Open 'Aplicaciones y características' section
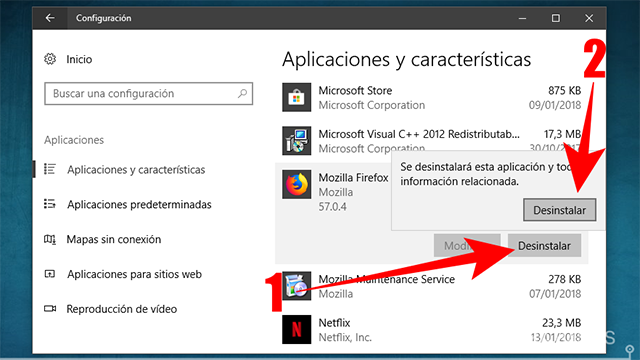Image resolution: width=640 pixels, height=360 pixels. (x=136, y=169)
